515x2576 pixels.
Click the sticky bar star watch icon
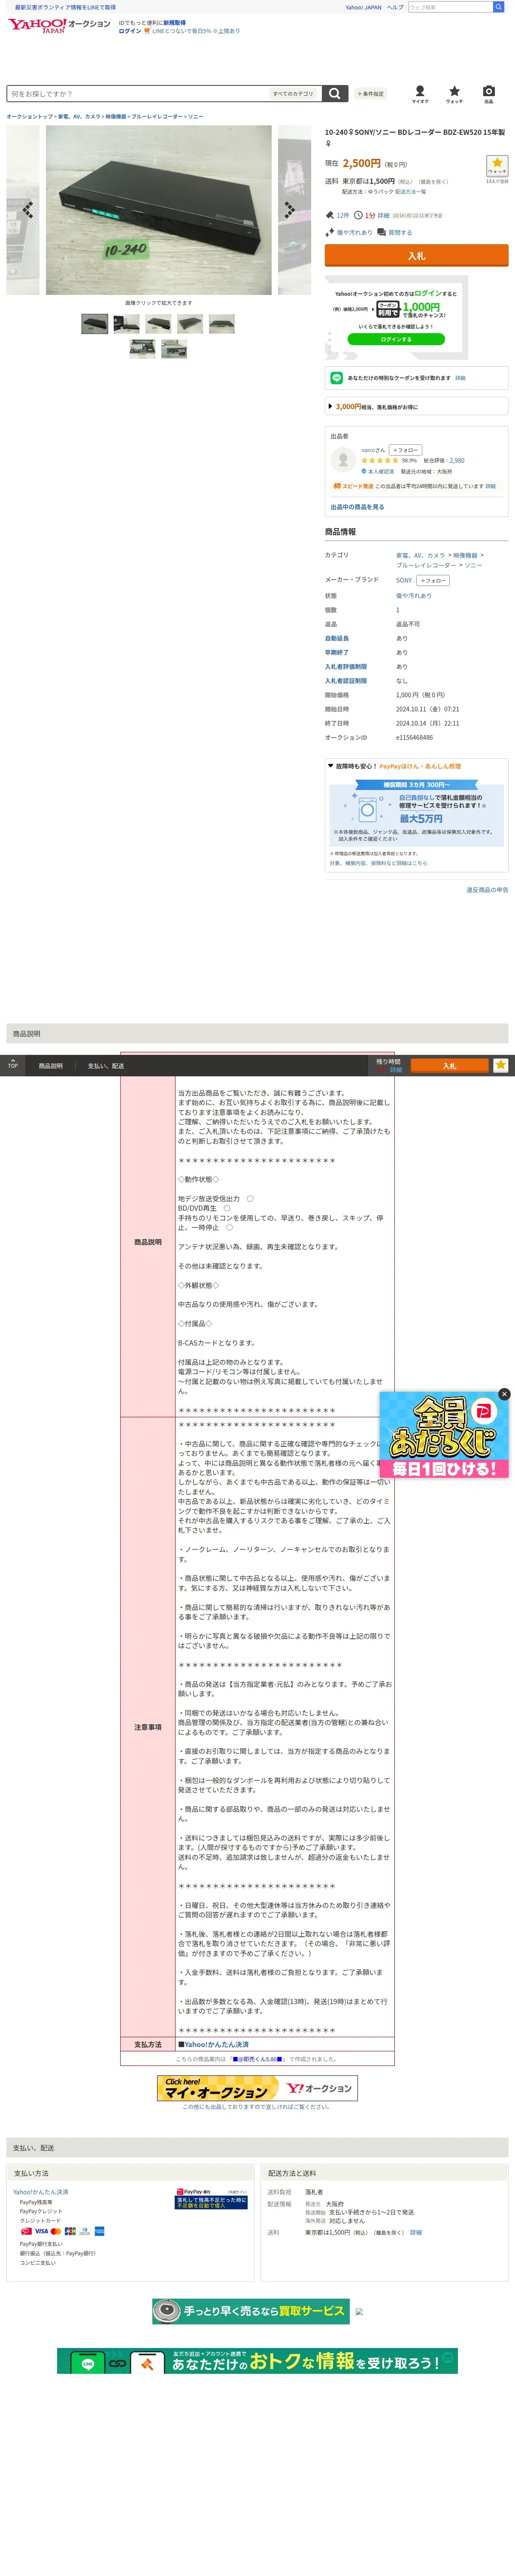(x=500, y=1065)
